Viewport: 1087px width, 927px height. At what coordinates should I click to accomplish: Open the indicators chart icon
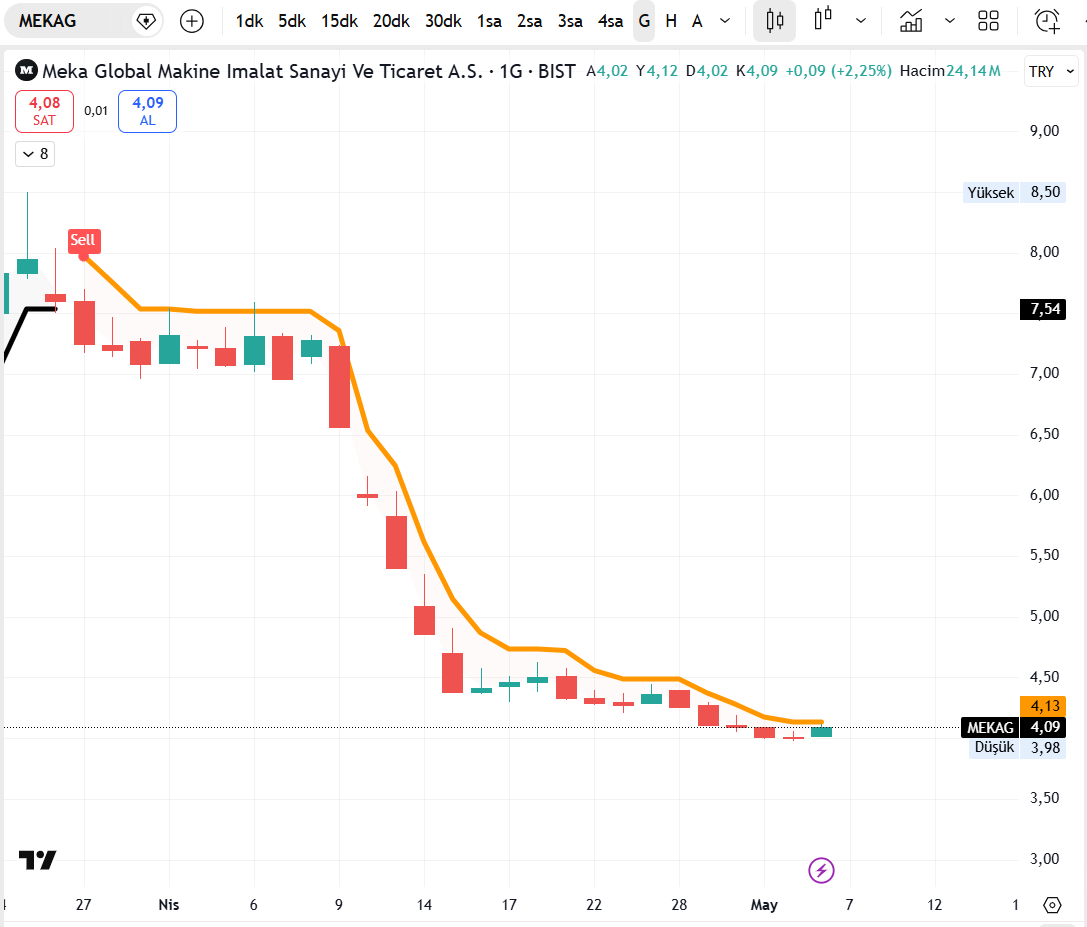coord(911,21)
